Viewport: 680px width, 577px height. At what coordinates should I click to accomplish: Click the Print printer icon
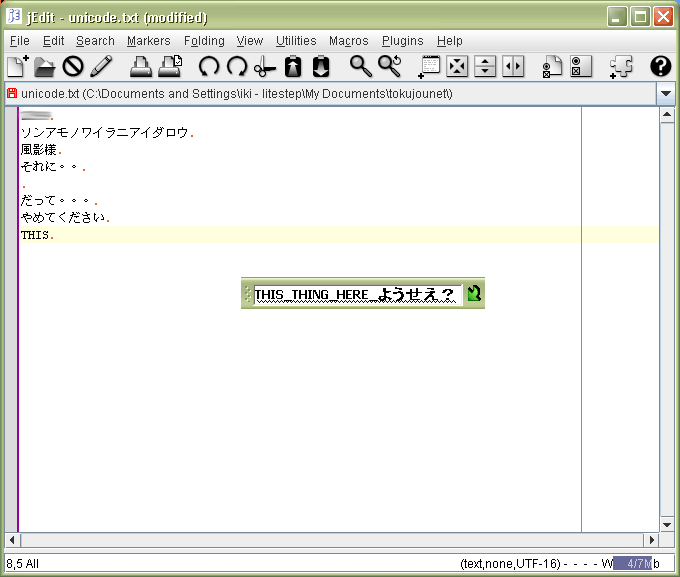click(x=141, y=67)
